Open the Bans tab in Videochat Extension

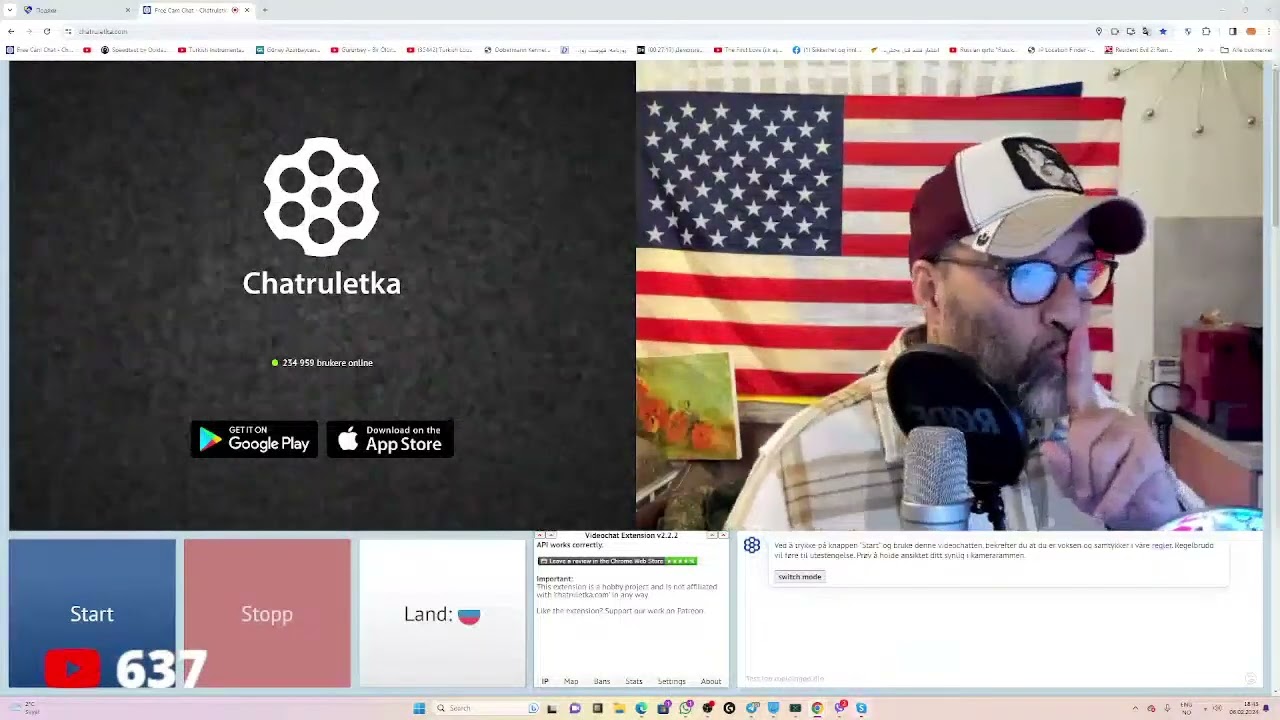[602, 681]
